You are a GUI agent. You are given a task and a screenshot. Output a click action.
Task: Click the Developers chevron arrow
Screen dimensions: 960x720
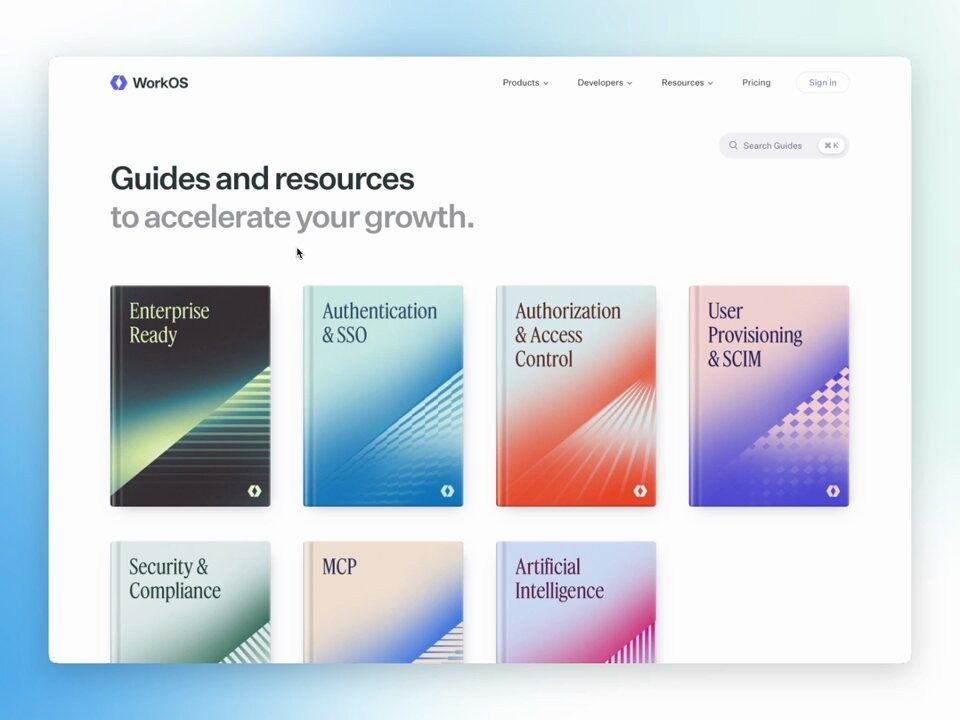point(629,83)
